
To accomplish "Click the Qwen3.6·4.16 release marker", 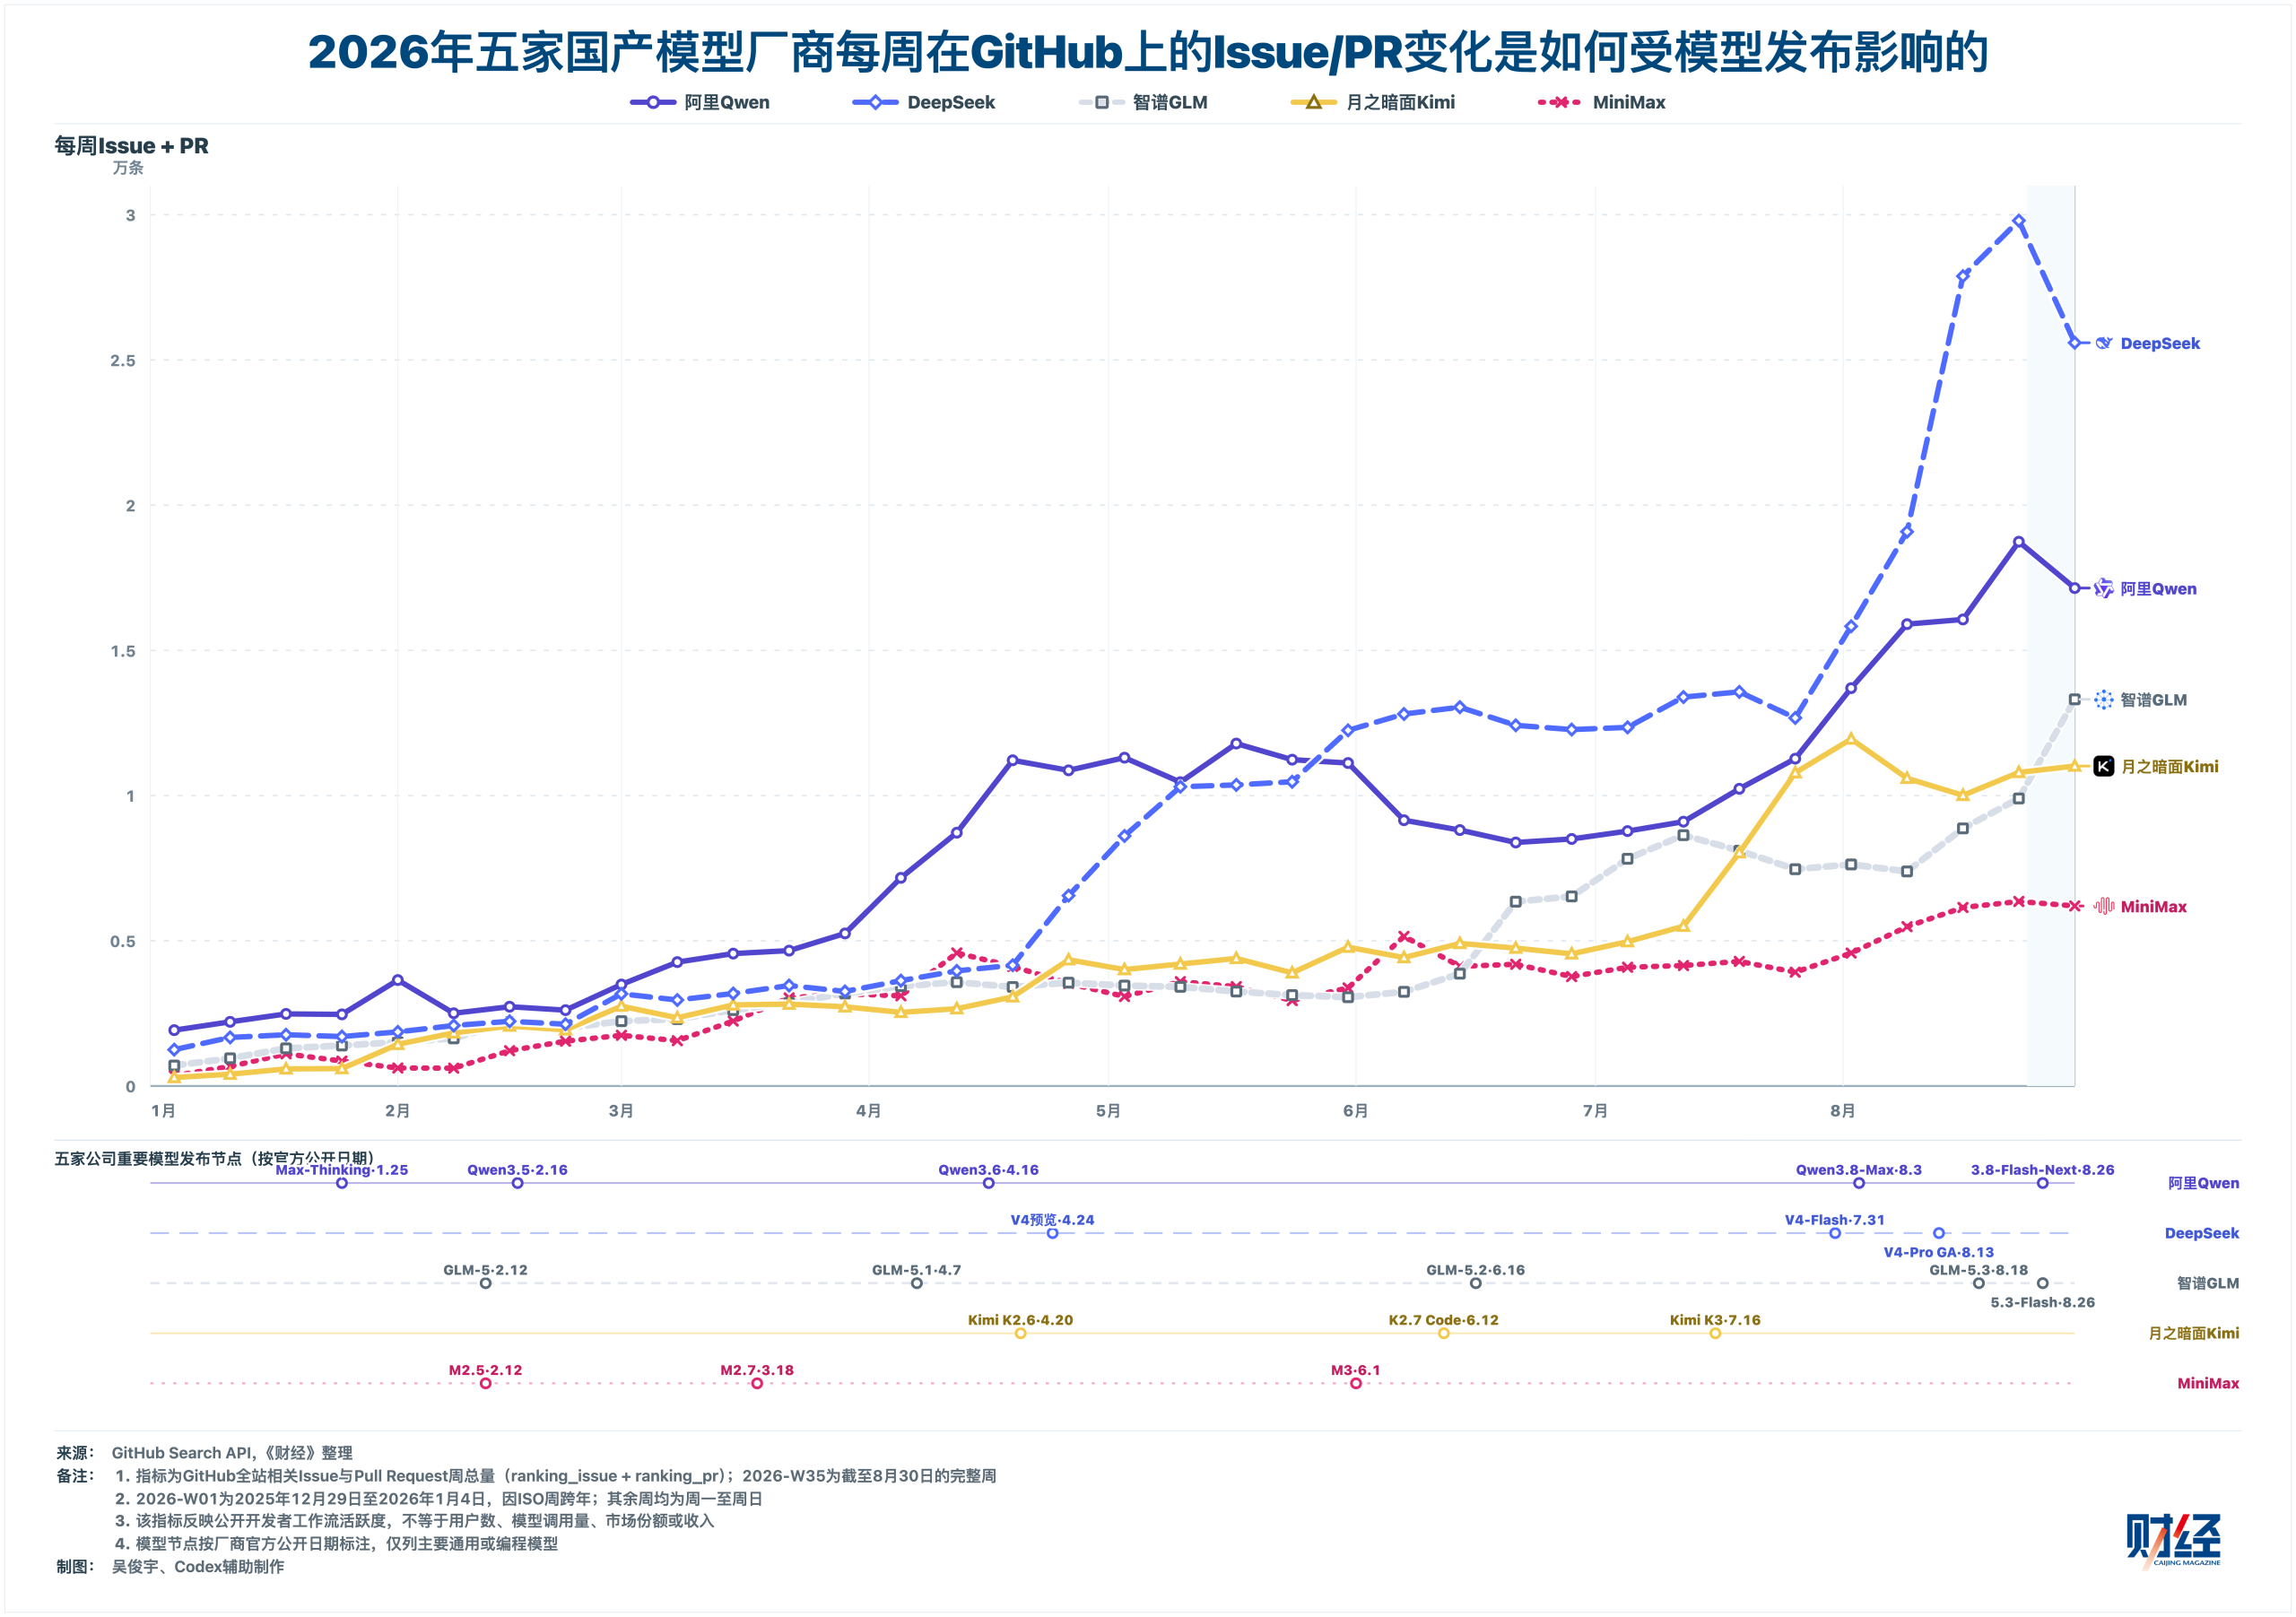I will 989,1183.
